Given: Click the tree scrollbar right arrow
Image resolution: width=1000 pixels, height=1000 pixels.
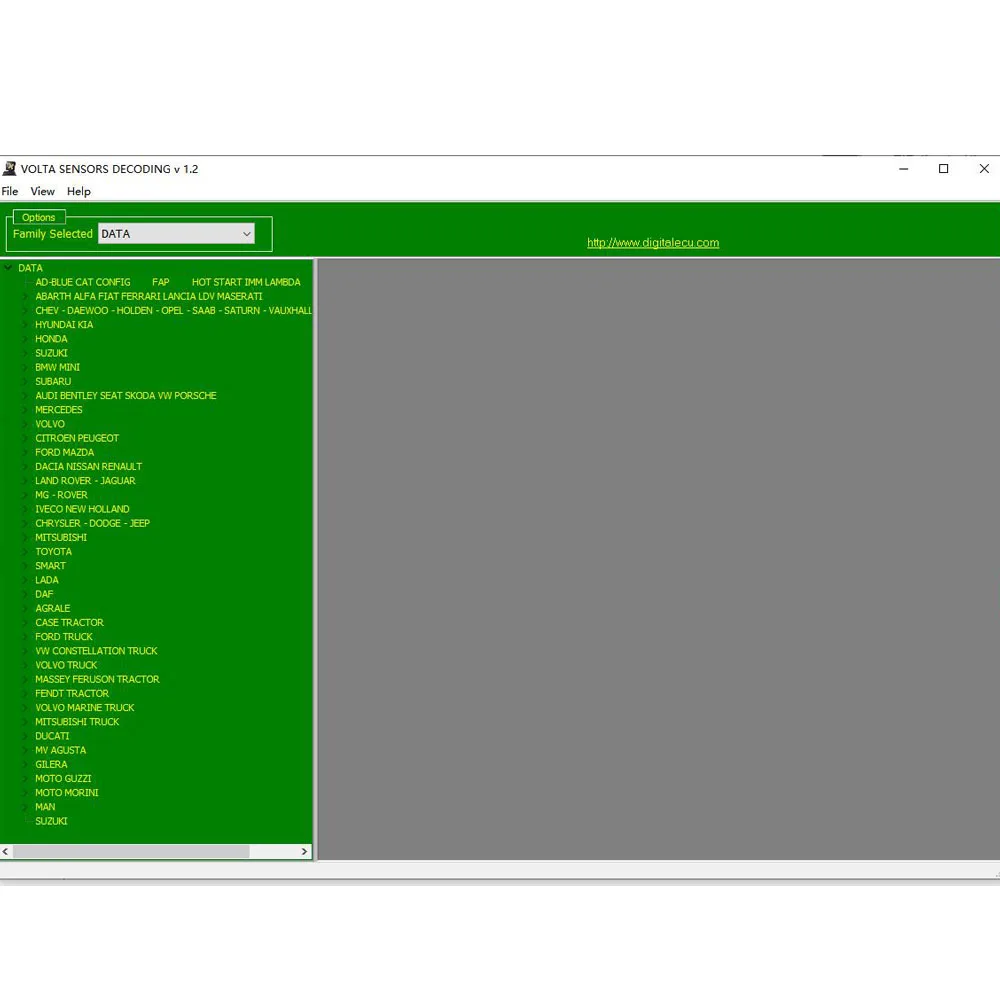Looking at the screenshot, I should click(x=304, y=851).
